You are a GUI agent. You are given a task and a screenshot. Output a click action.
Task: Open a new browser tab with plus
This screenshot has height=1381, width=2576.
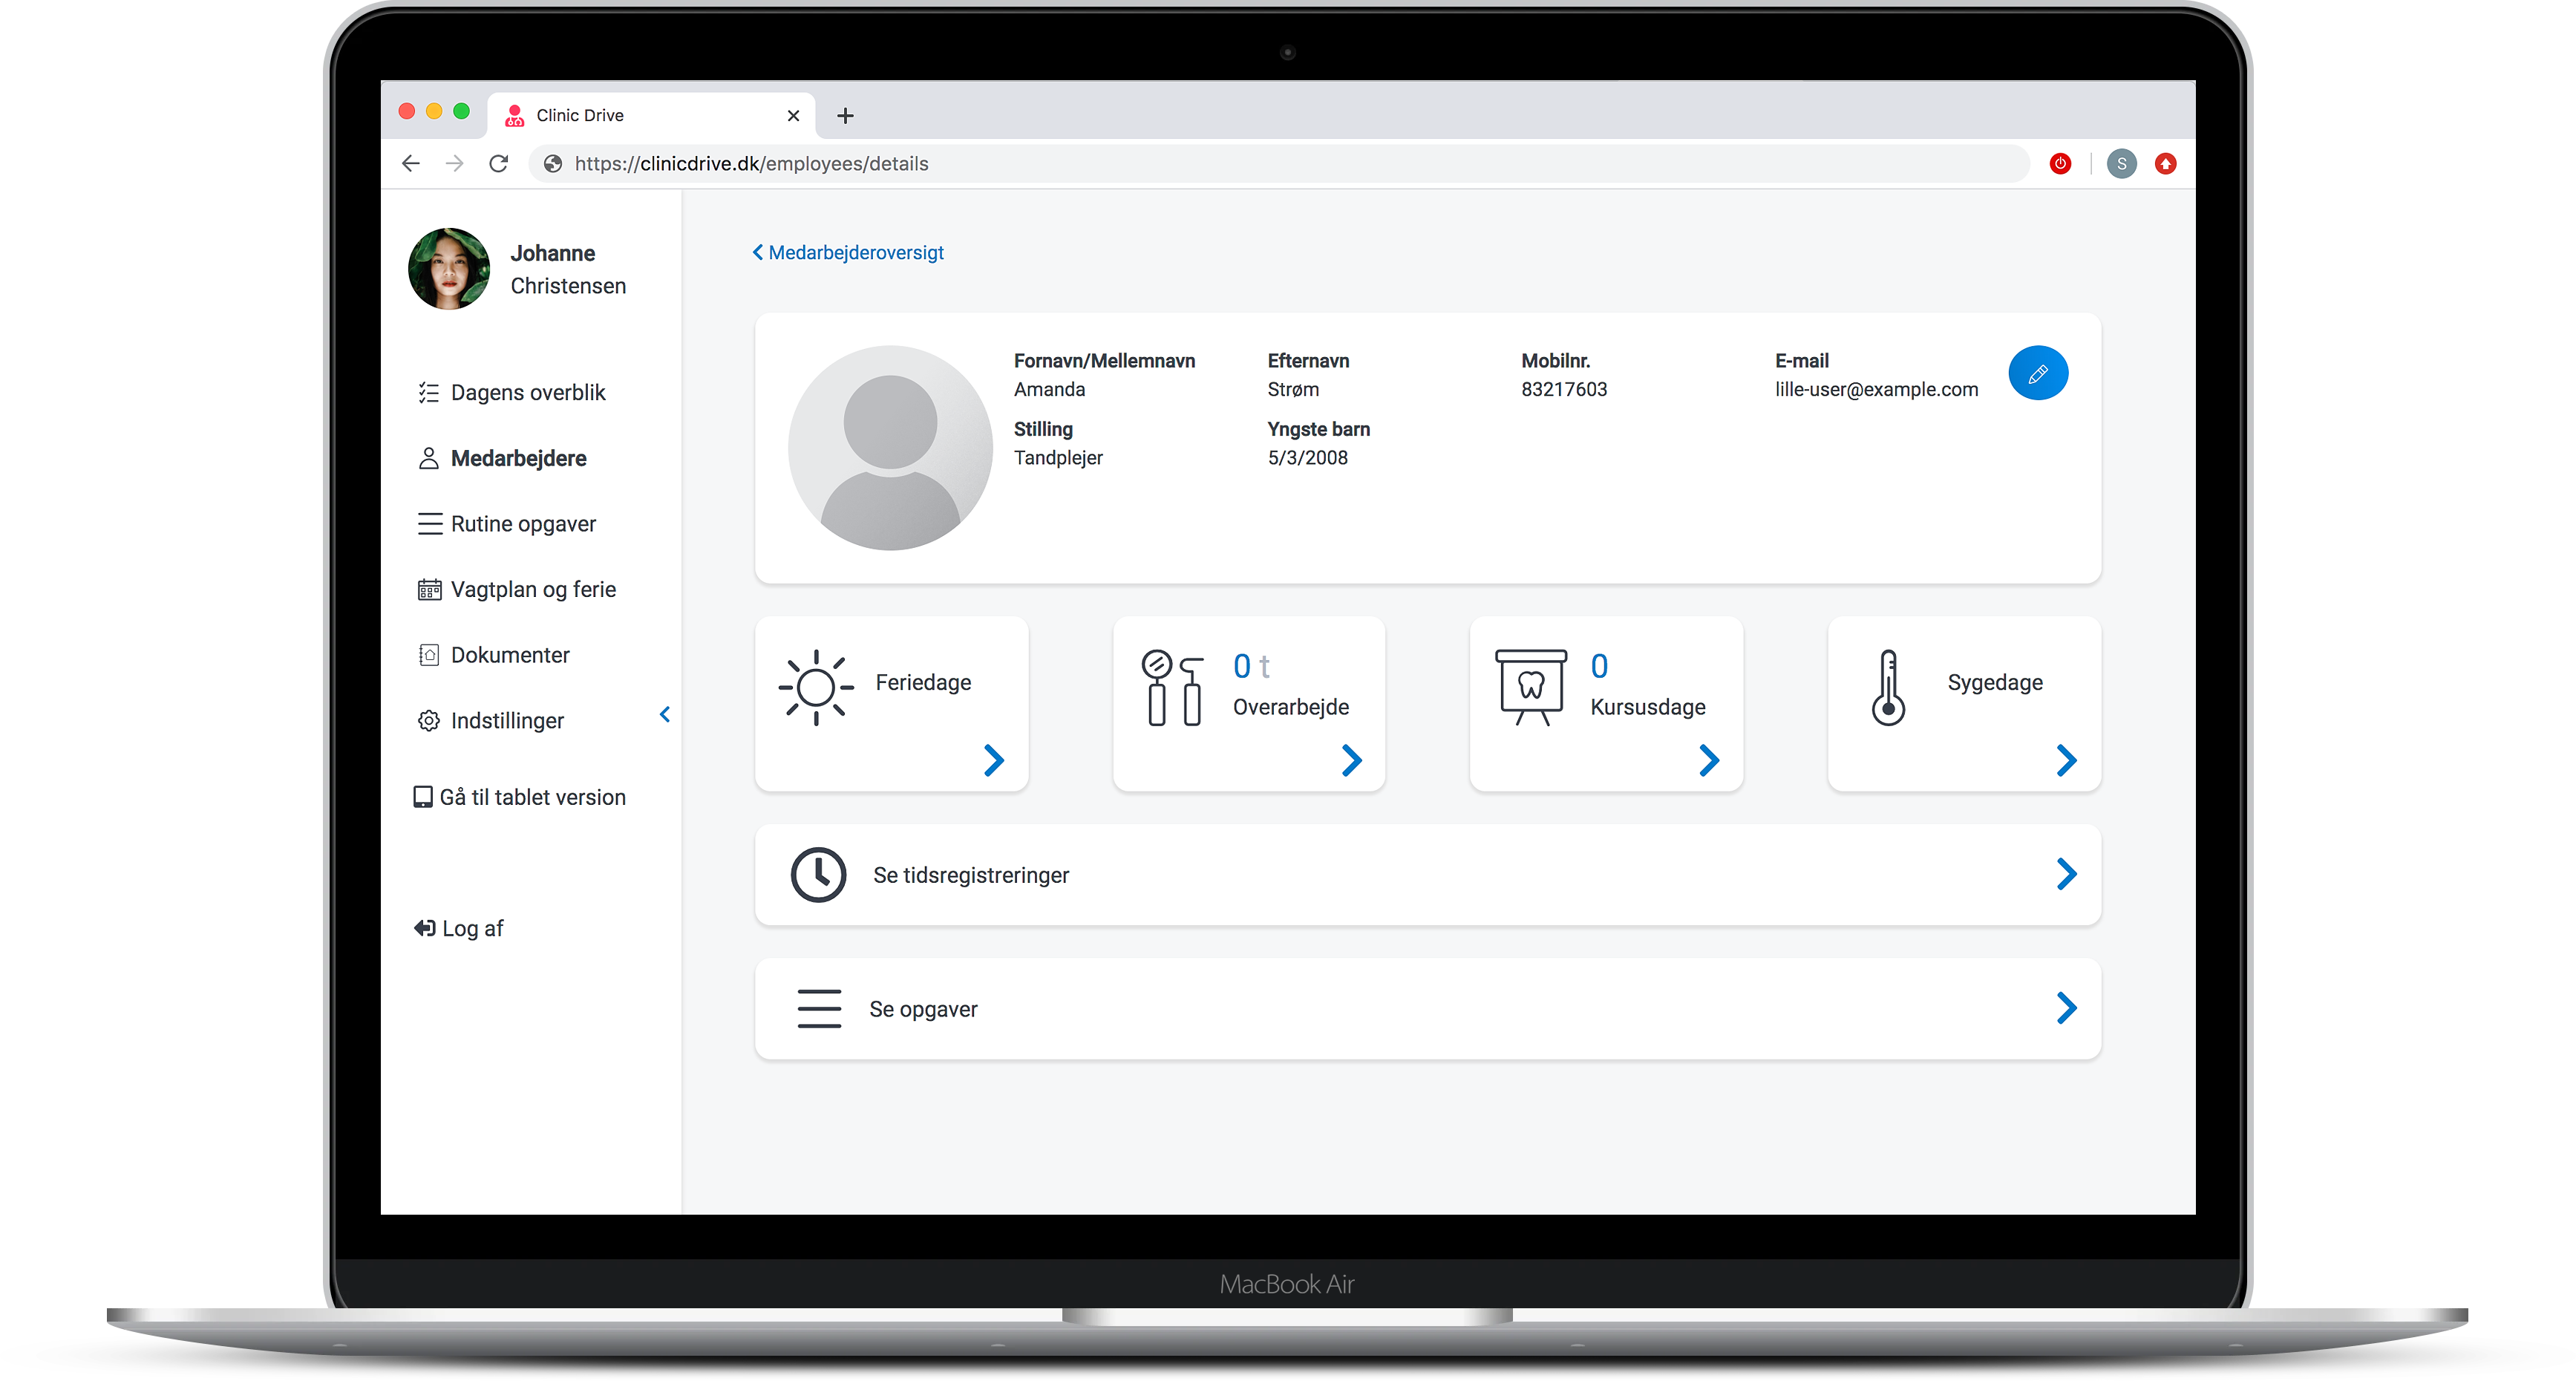coord(845,115)
